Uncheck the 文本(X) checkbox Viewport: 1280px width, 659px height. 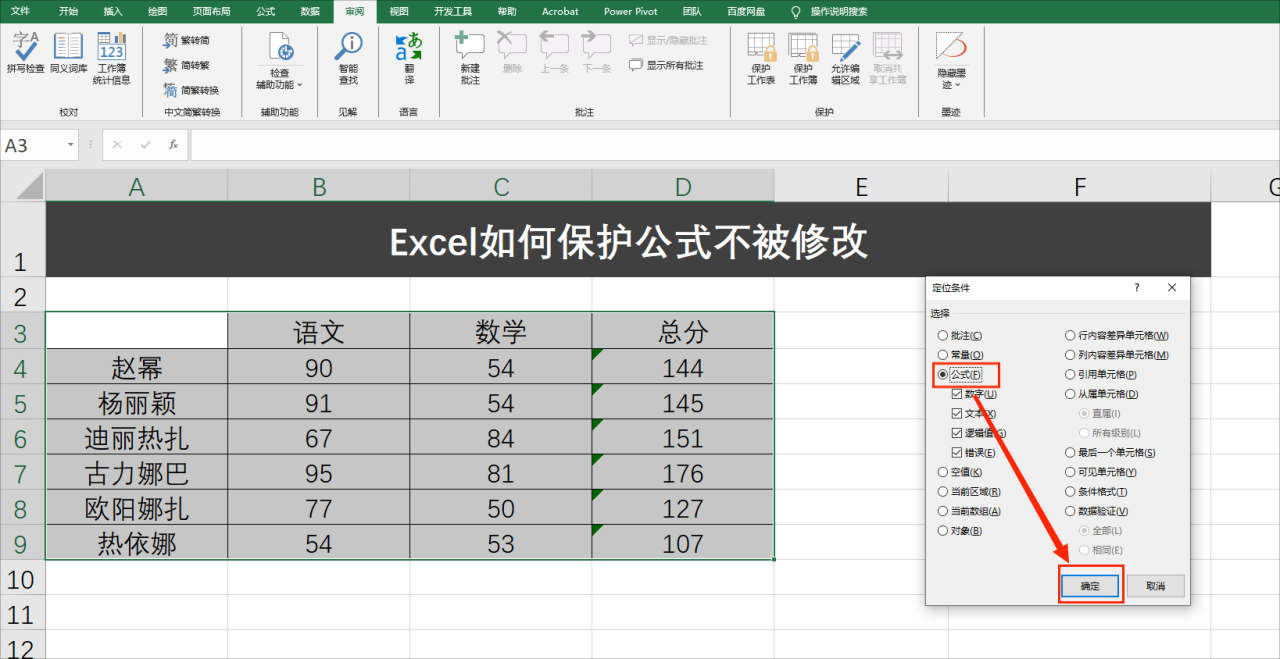click(975, 414)
